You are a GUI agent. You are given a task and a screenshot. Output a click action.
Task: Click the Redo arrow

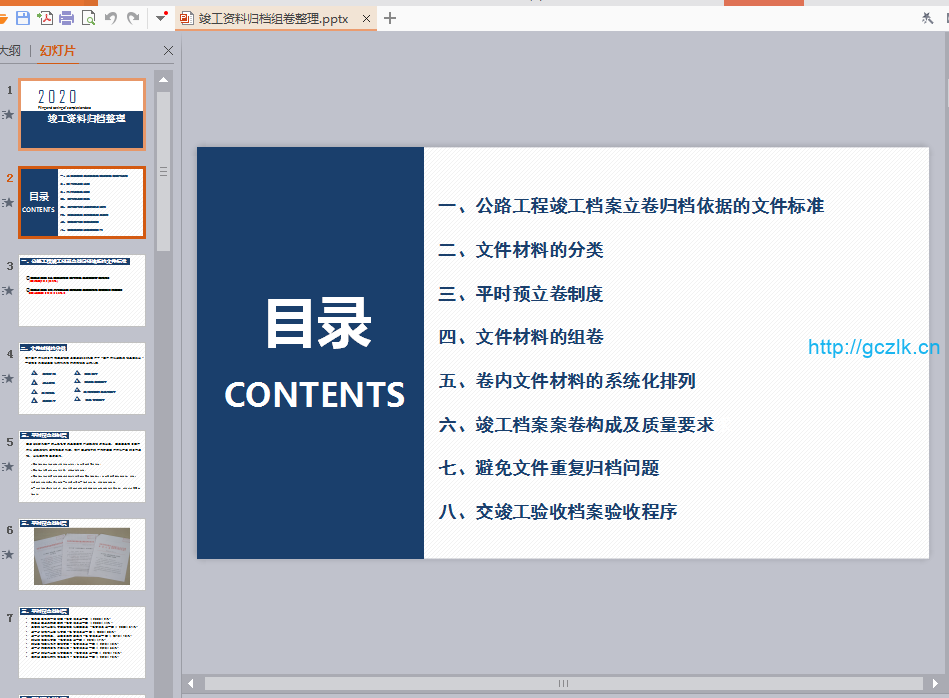tap(132, 18)
